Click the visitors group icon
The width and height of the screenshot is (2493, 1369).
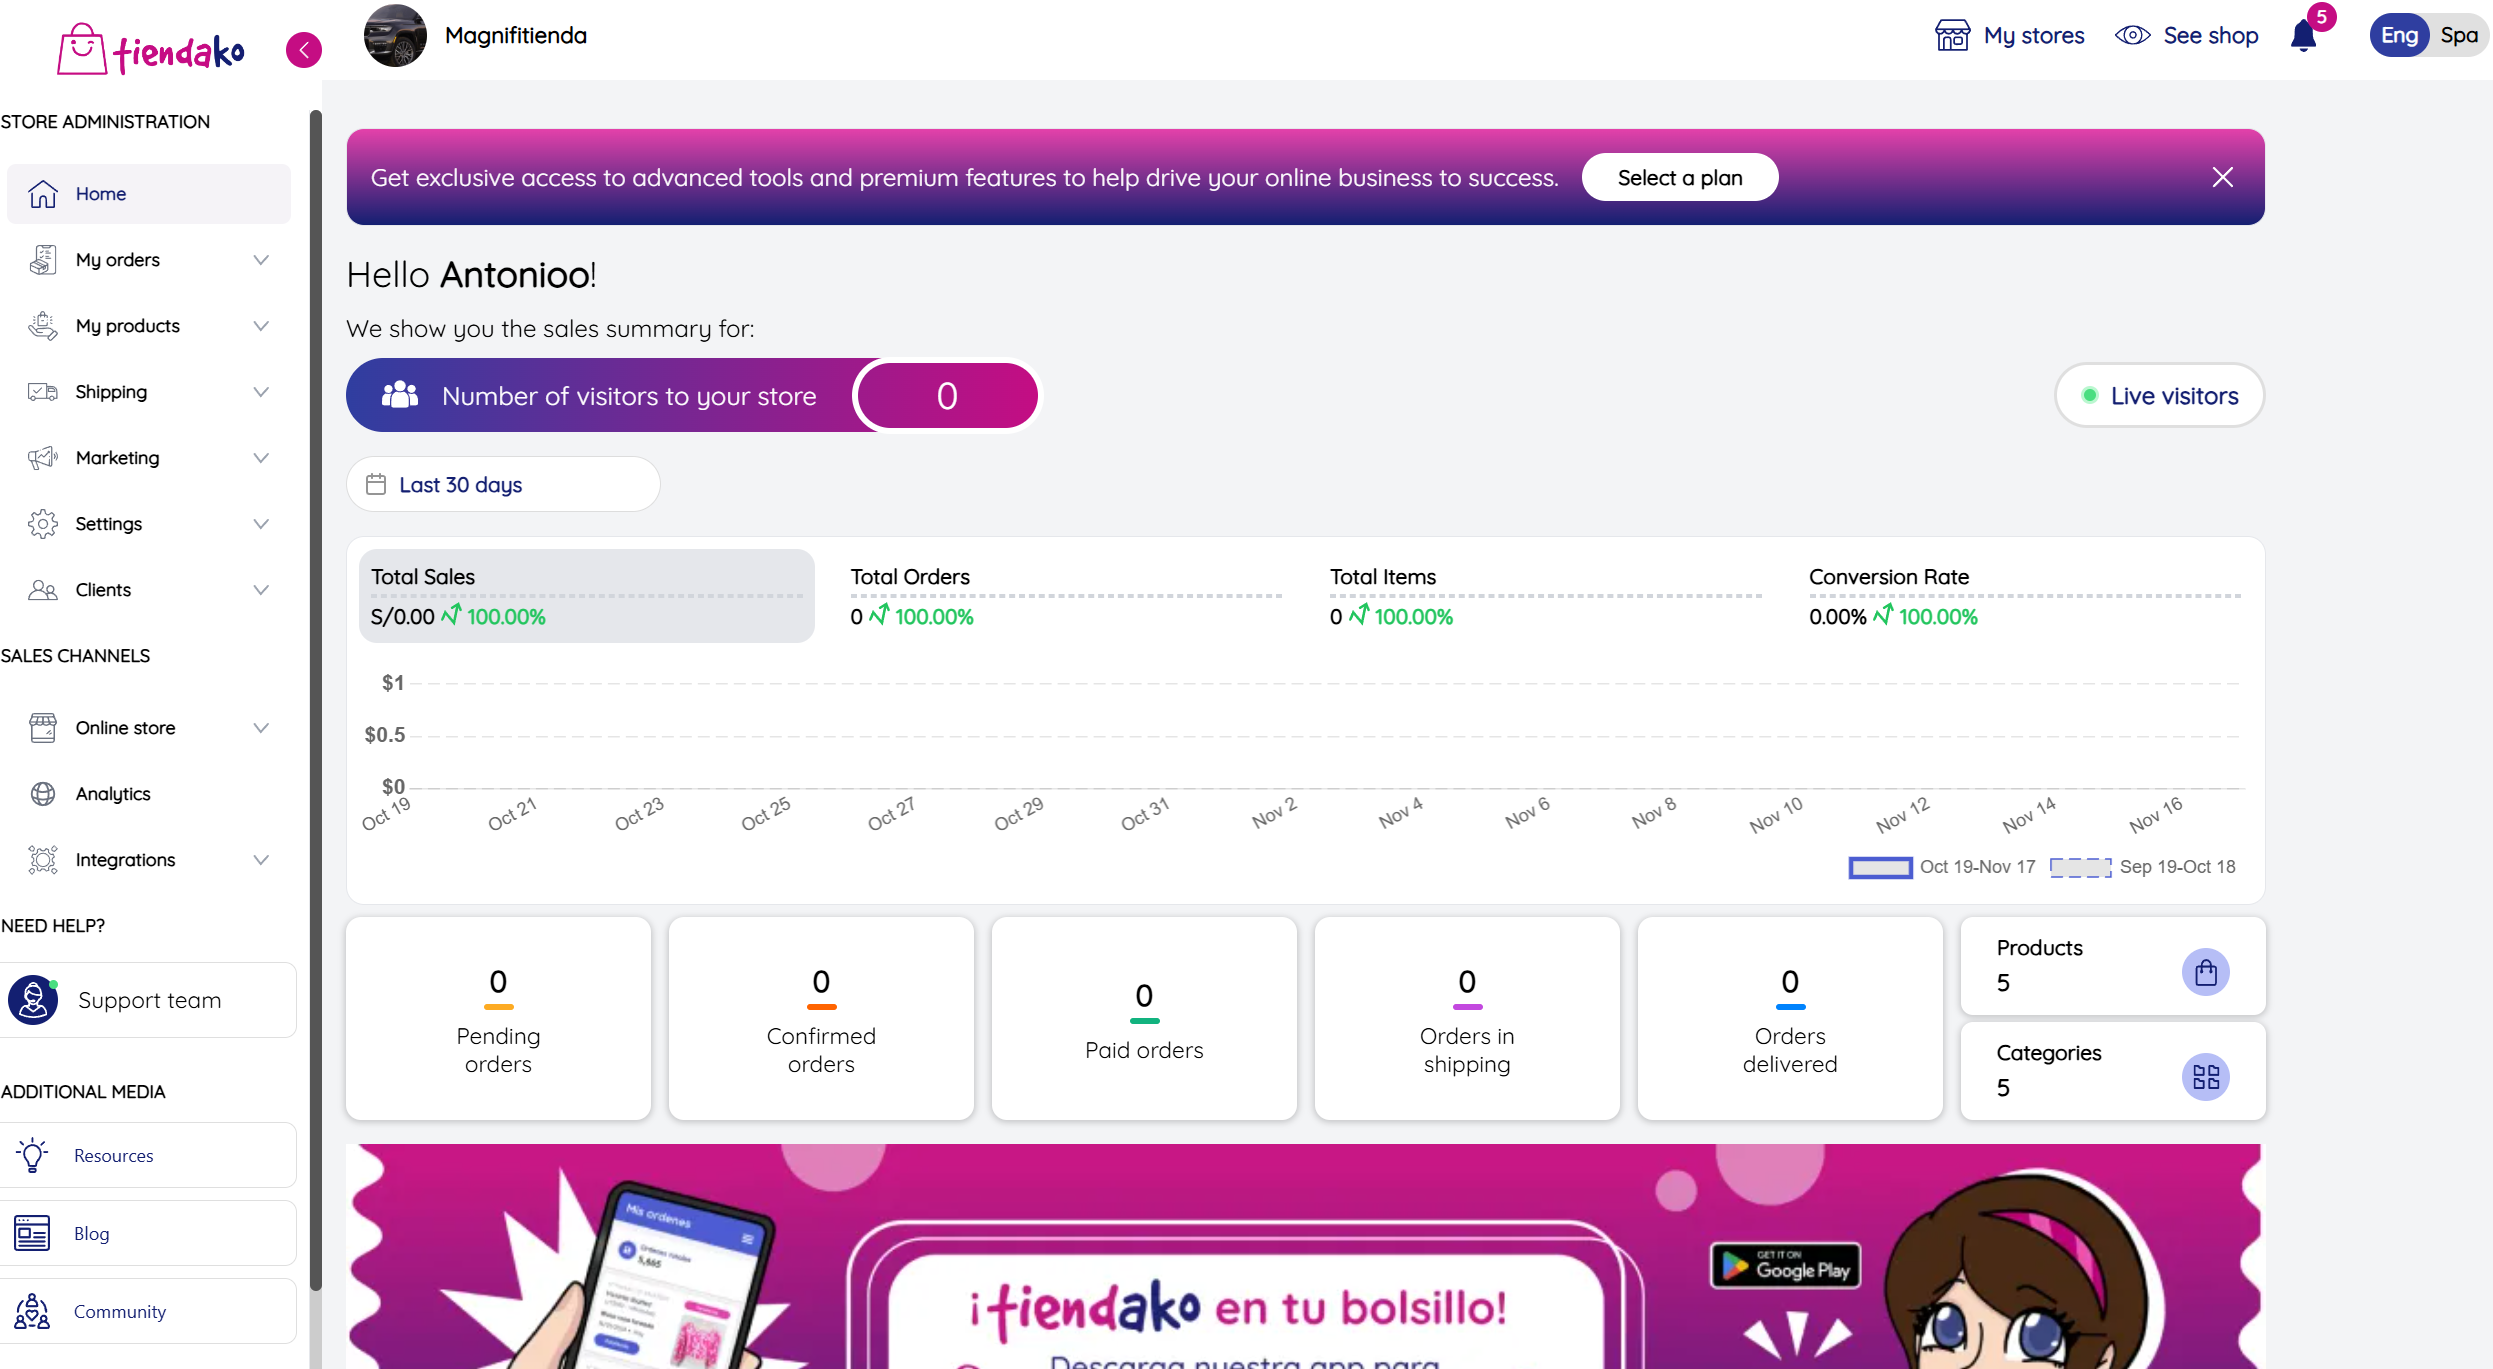pyautogui.click(x=400, y=395)
